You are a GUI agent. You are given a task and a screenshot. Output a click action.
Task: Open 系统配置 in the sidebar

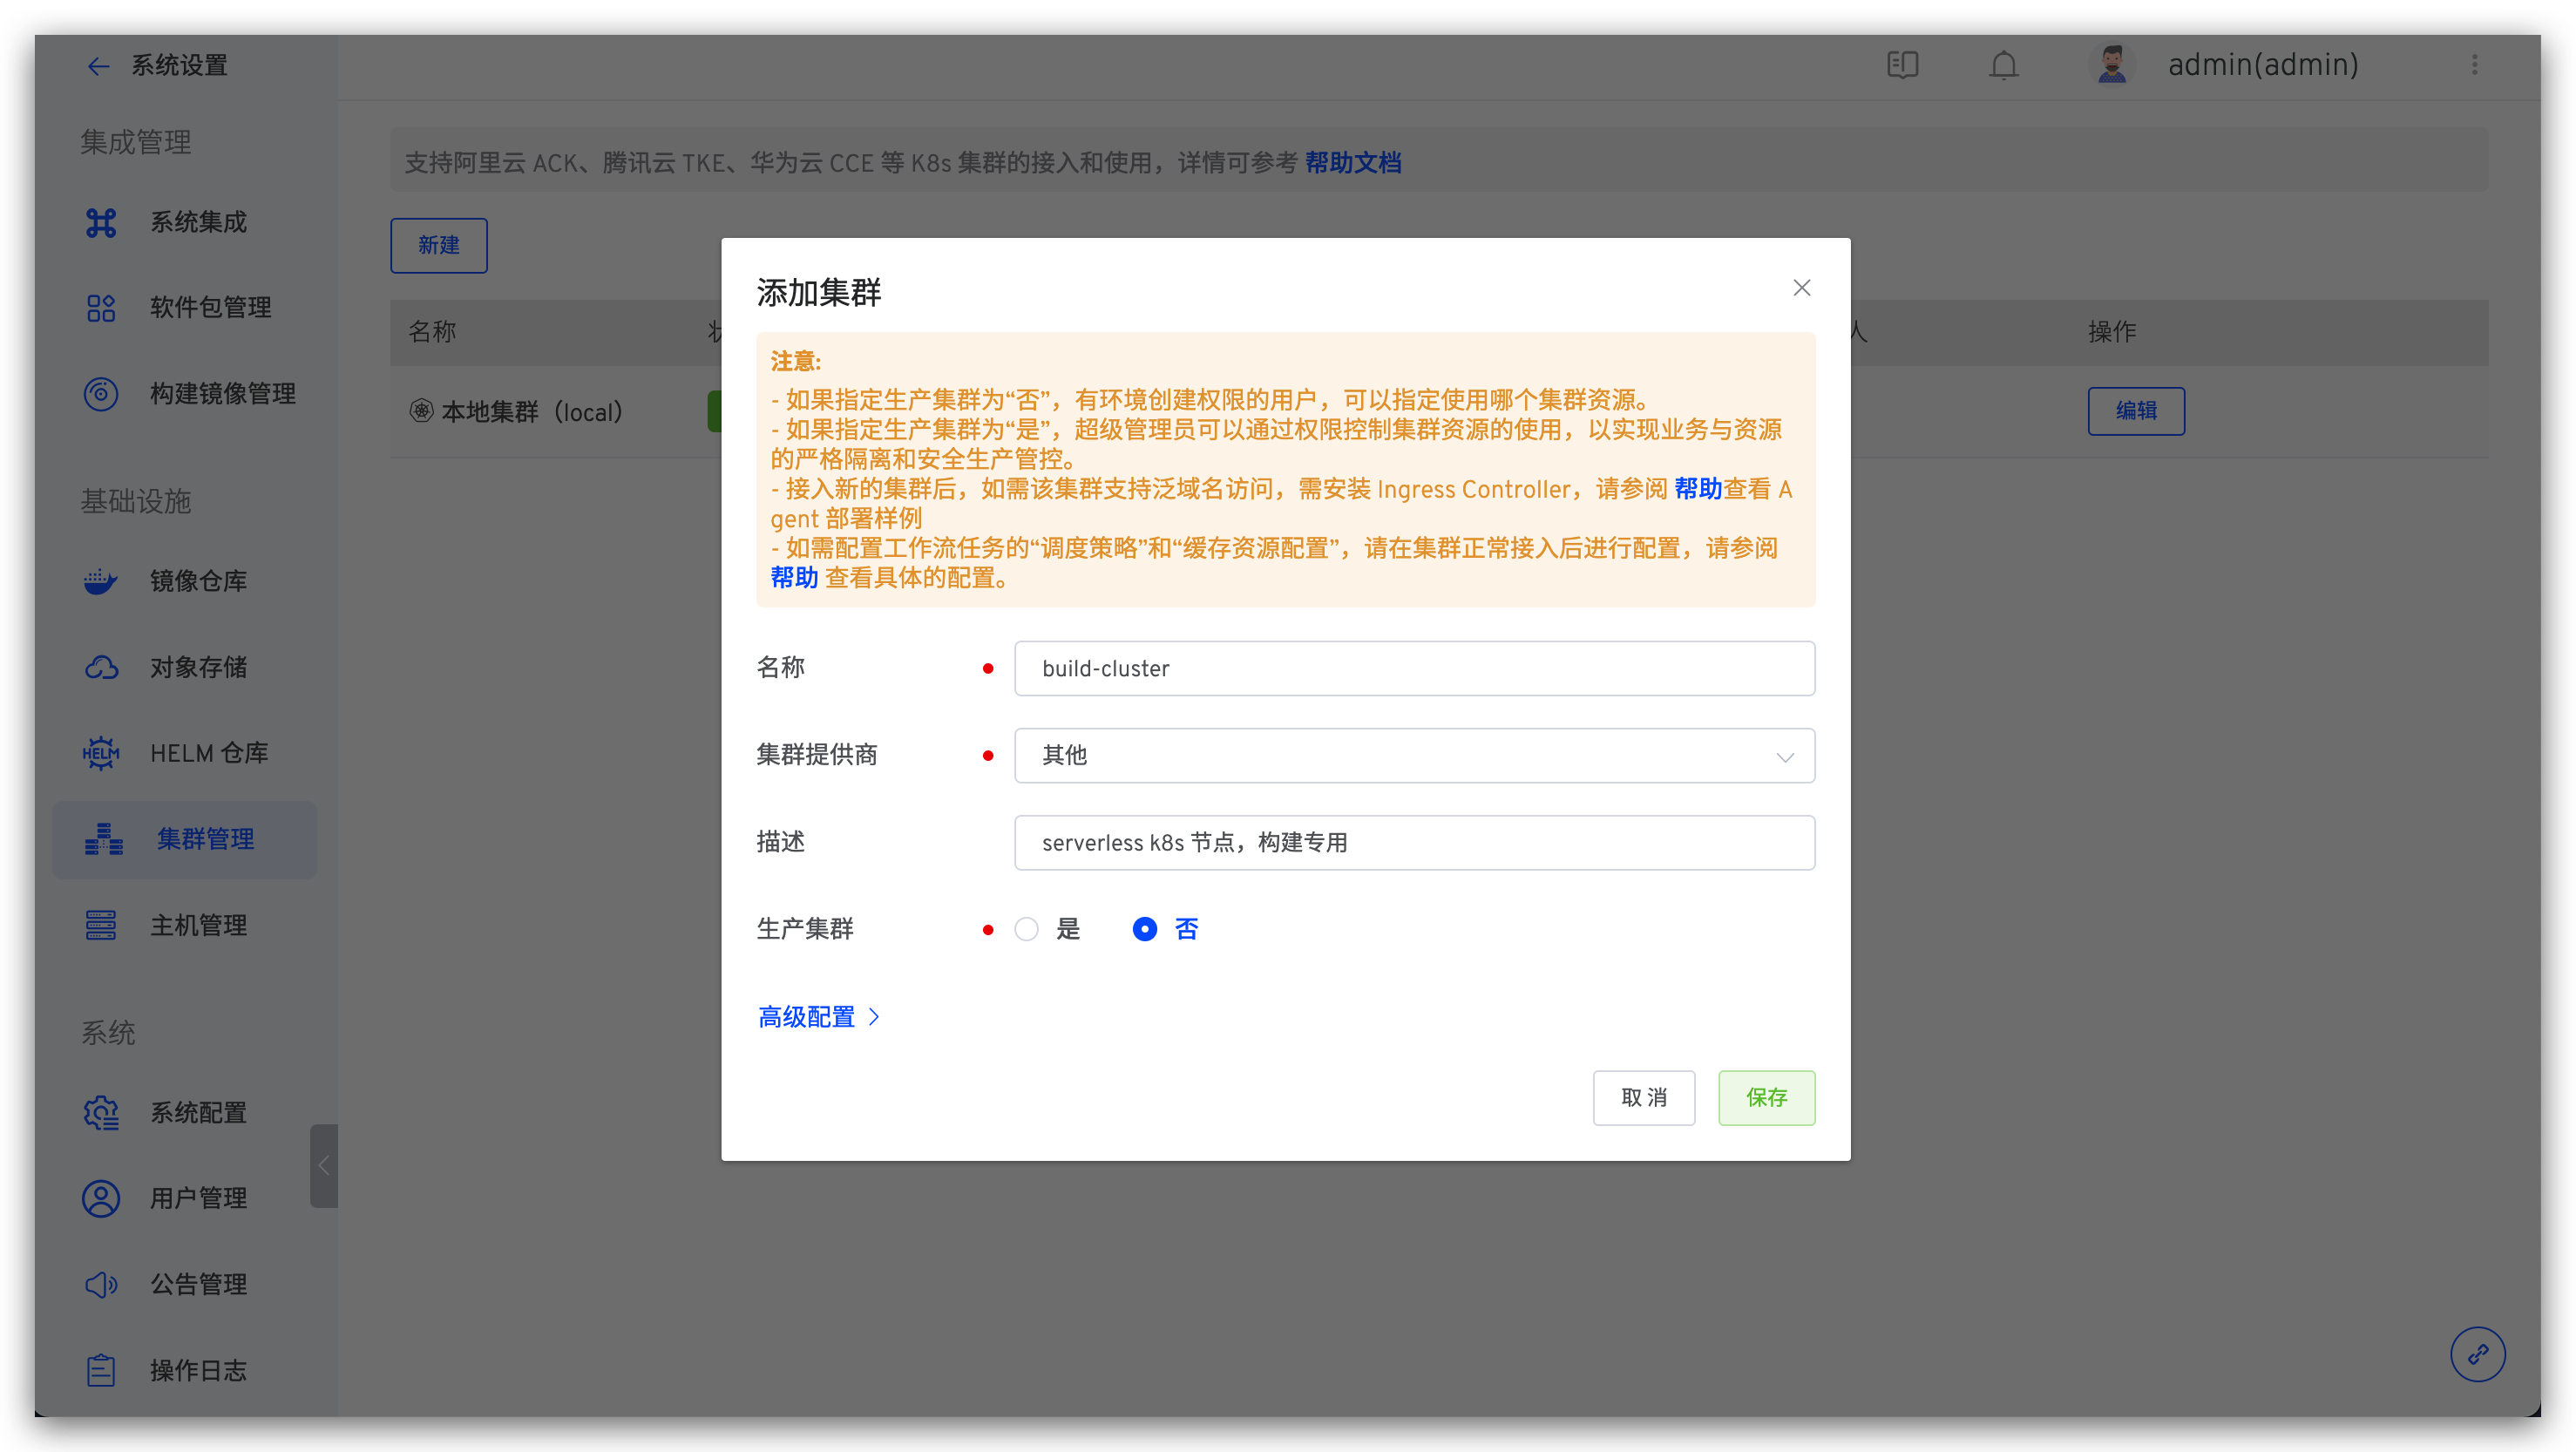coord(198,1113)
